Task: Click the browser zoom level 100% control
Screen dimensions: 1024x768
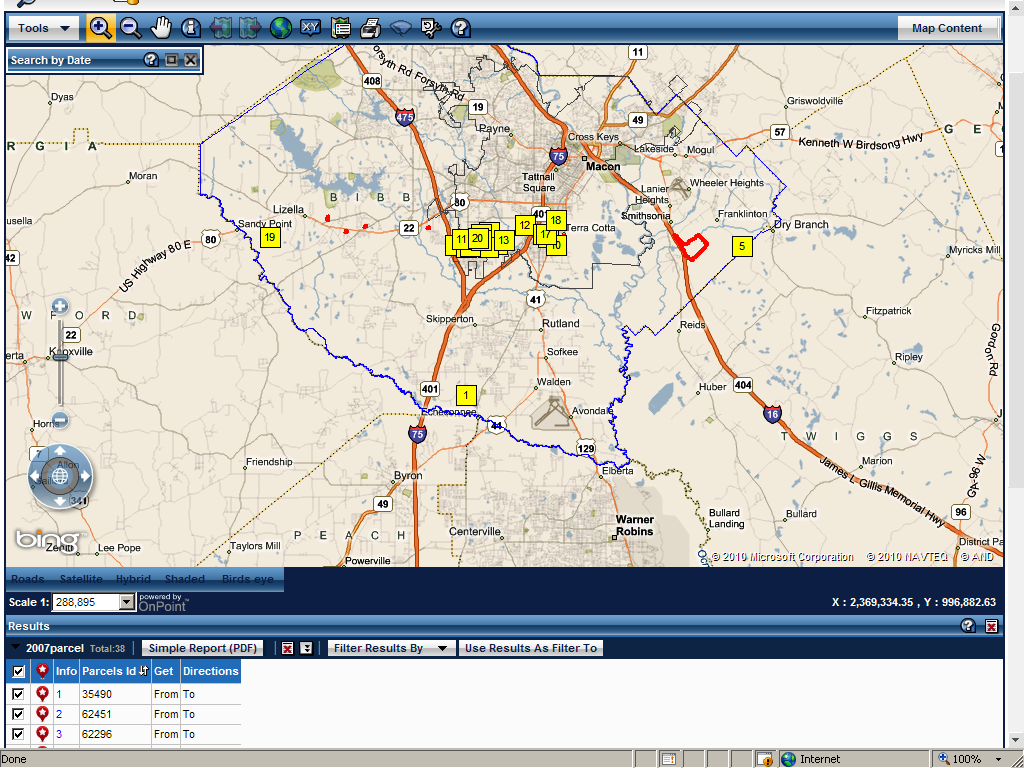Action: (968, 759)
